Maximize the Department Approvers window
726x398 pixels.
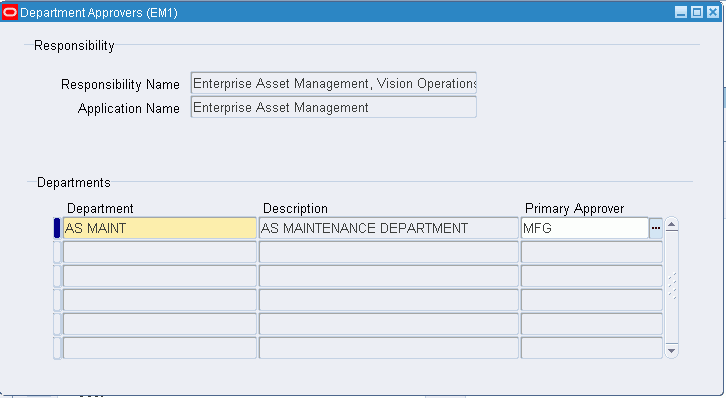click(x=696, y=12)
